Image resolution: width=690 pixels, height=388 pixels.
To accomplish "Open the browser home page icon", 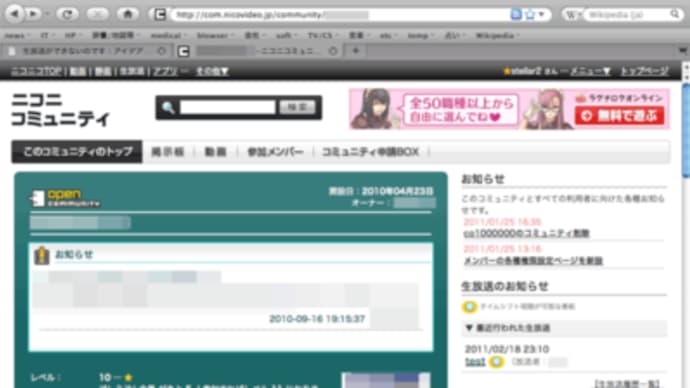I will coord(128,14).
